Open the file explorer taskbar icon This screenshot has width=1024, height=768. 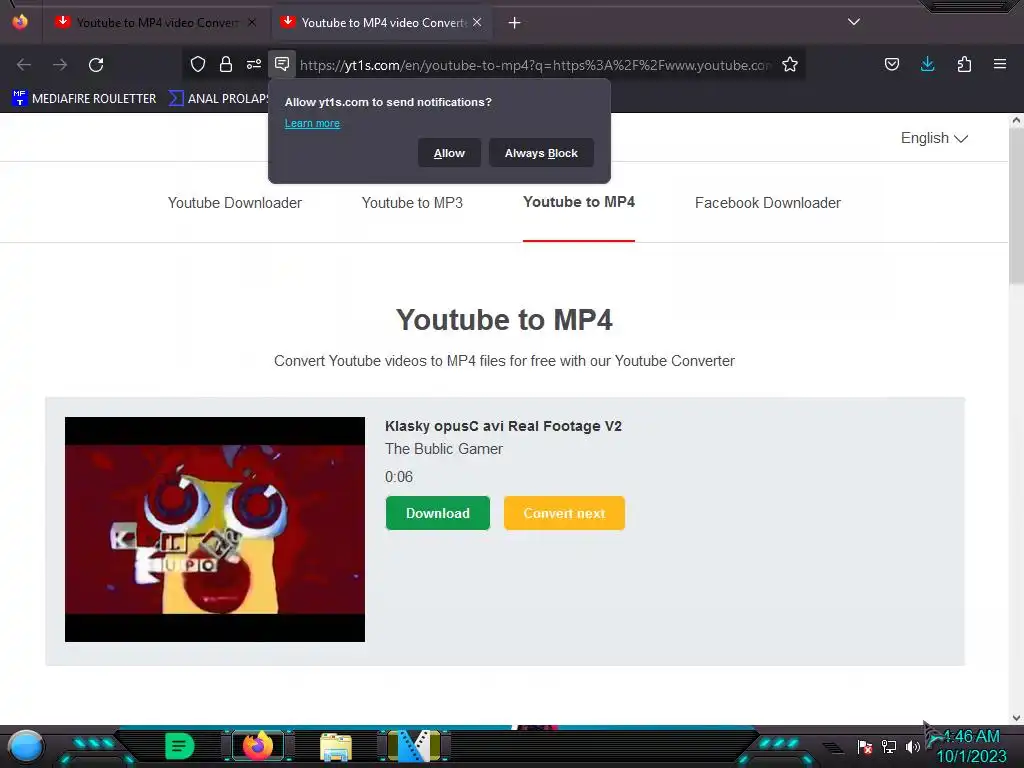336,747
